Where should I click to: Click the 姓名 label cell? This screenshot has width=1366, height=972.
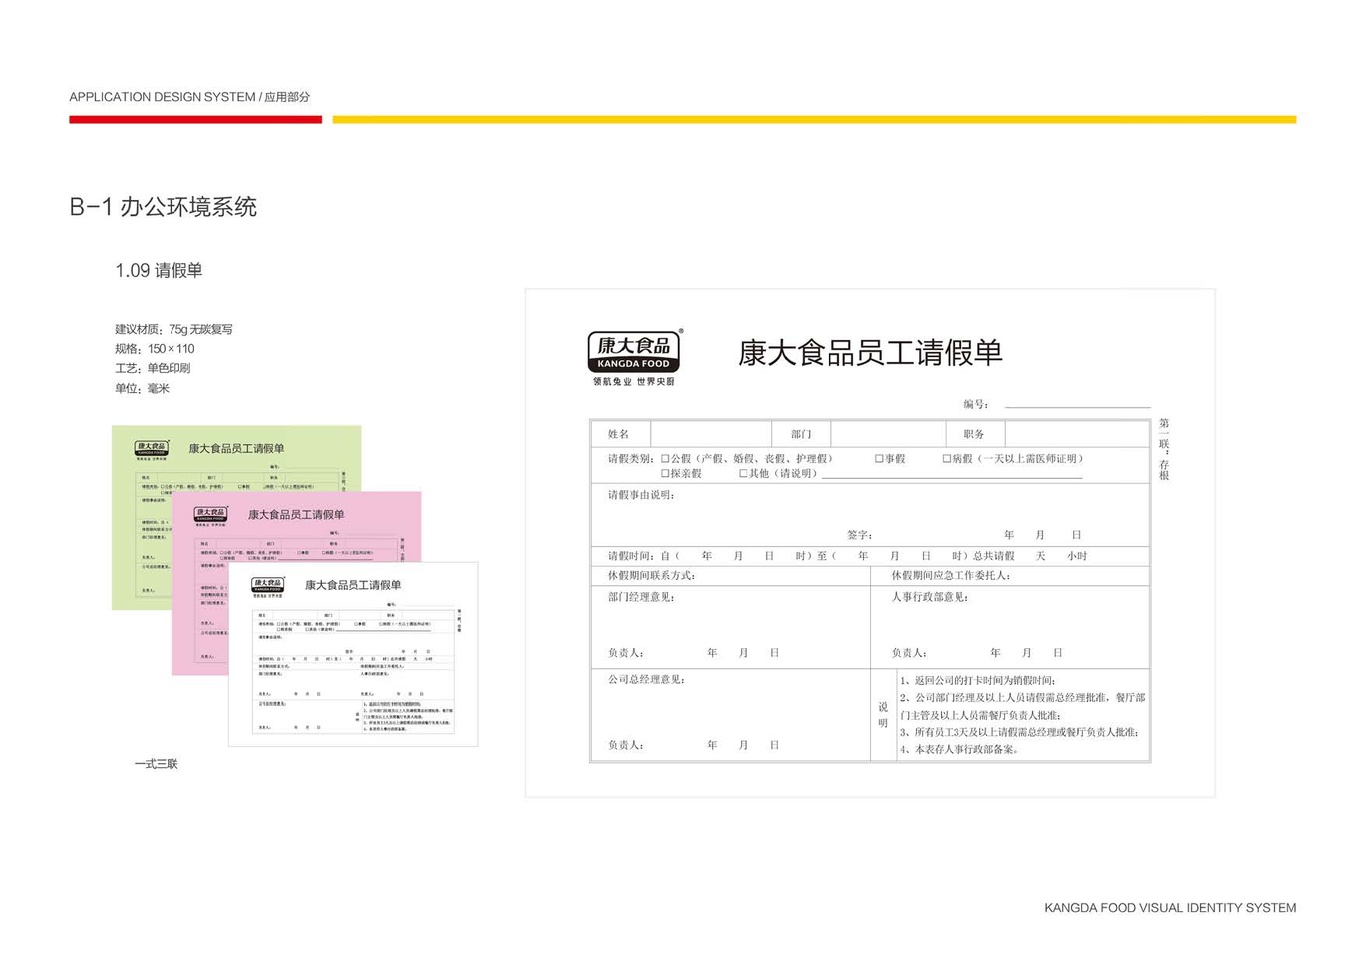[619, 434]
